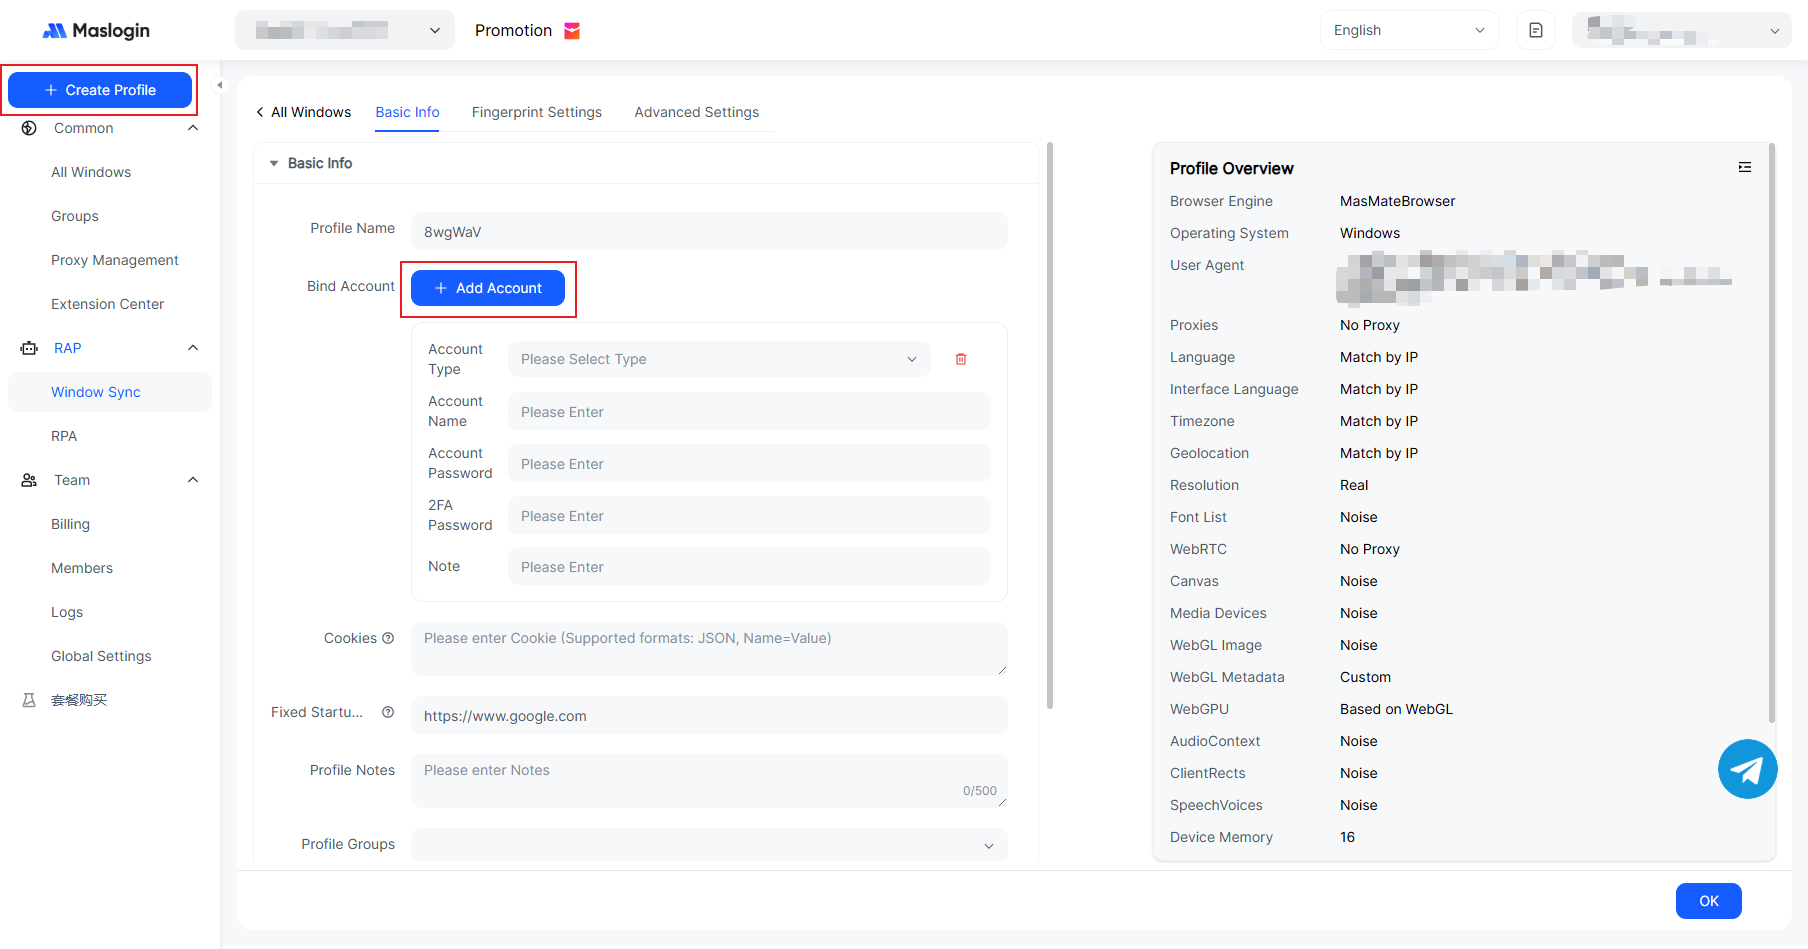Screen dimensions: 1808x949
Task: Click the Profile Overview list menu icon
Action: coord(1745,168)
